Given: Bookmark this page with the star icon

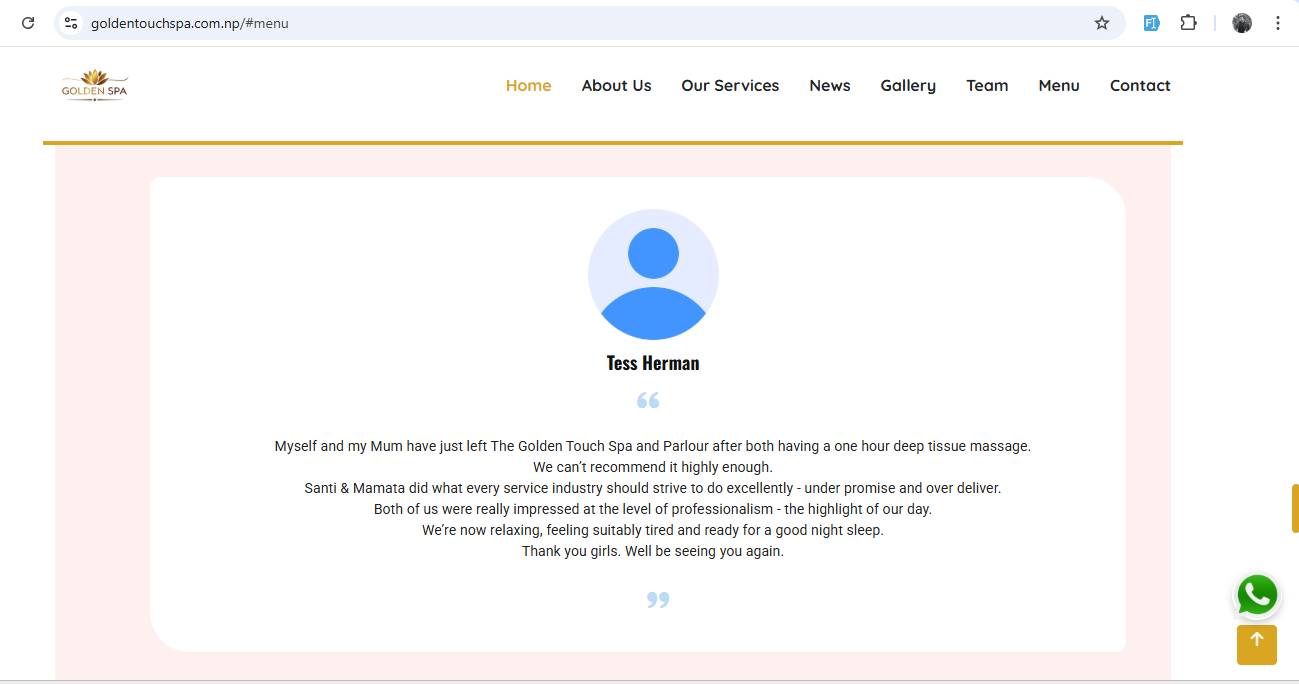Looking at the screenshot, I should pyautogui.click(x=1101, y=23).
